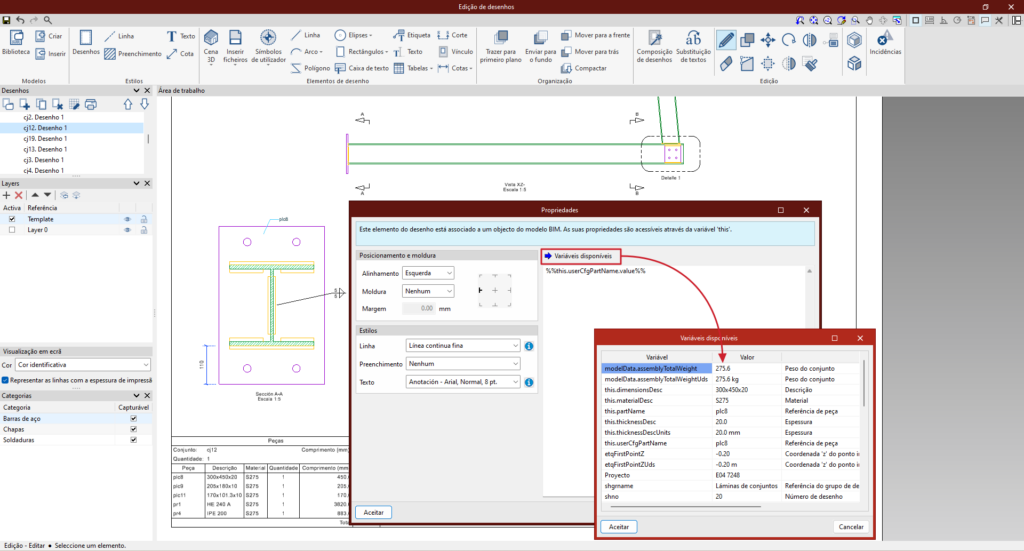Image resolution: width=1024 pixels, height=551 pixels.
Task: Toggle visibility of Template layer
Action: (x=127, y=219)
